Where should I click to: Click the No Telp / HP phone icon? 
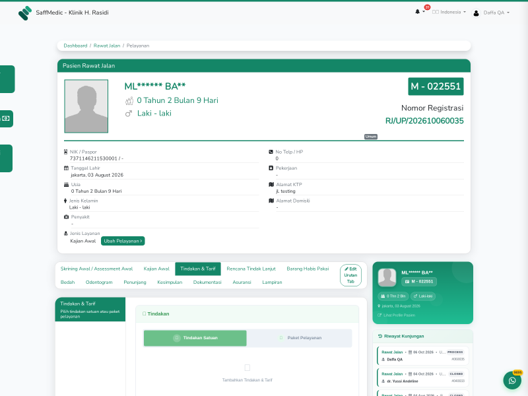(271, 152)
